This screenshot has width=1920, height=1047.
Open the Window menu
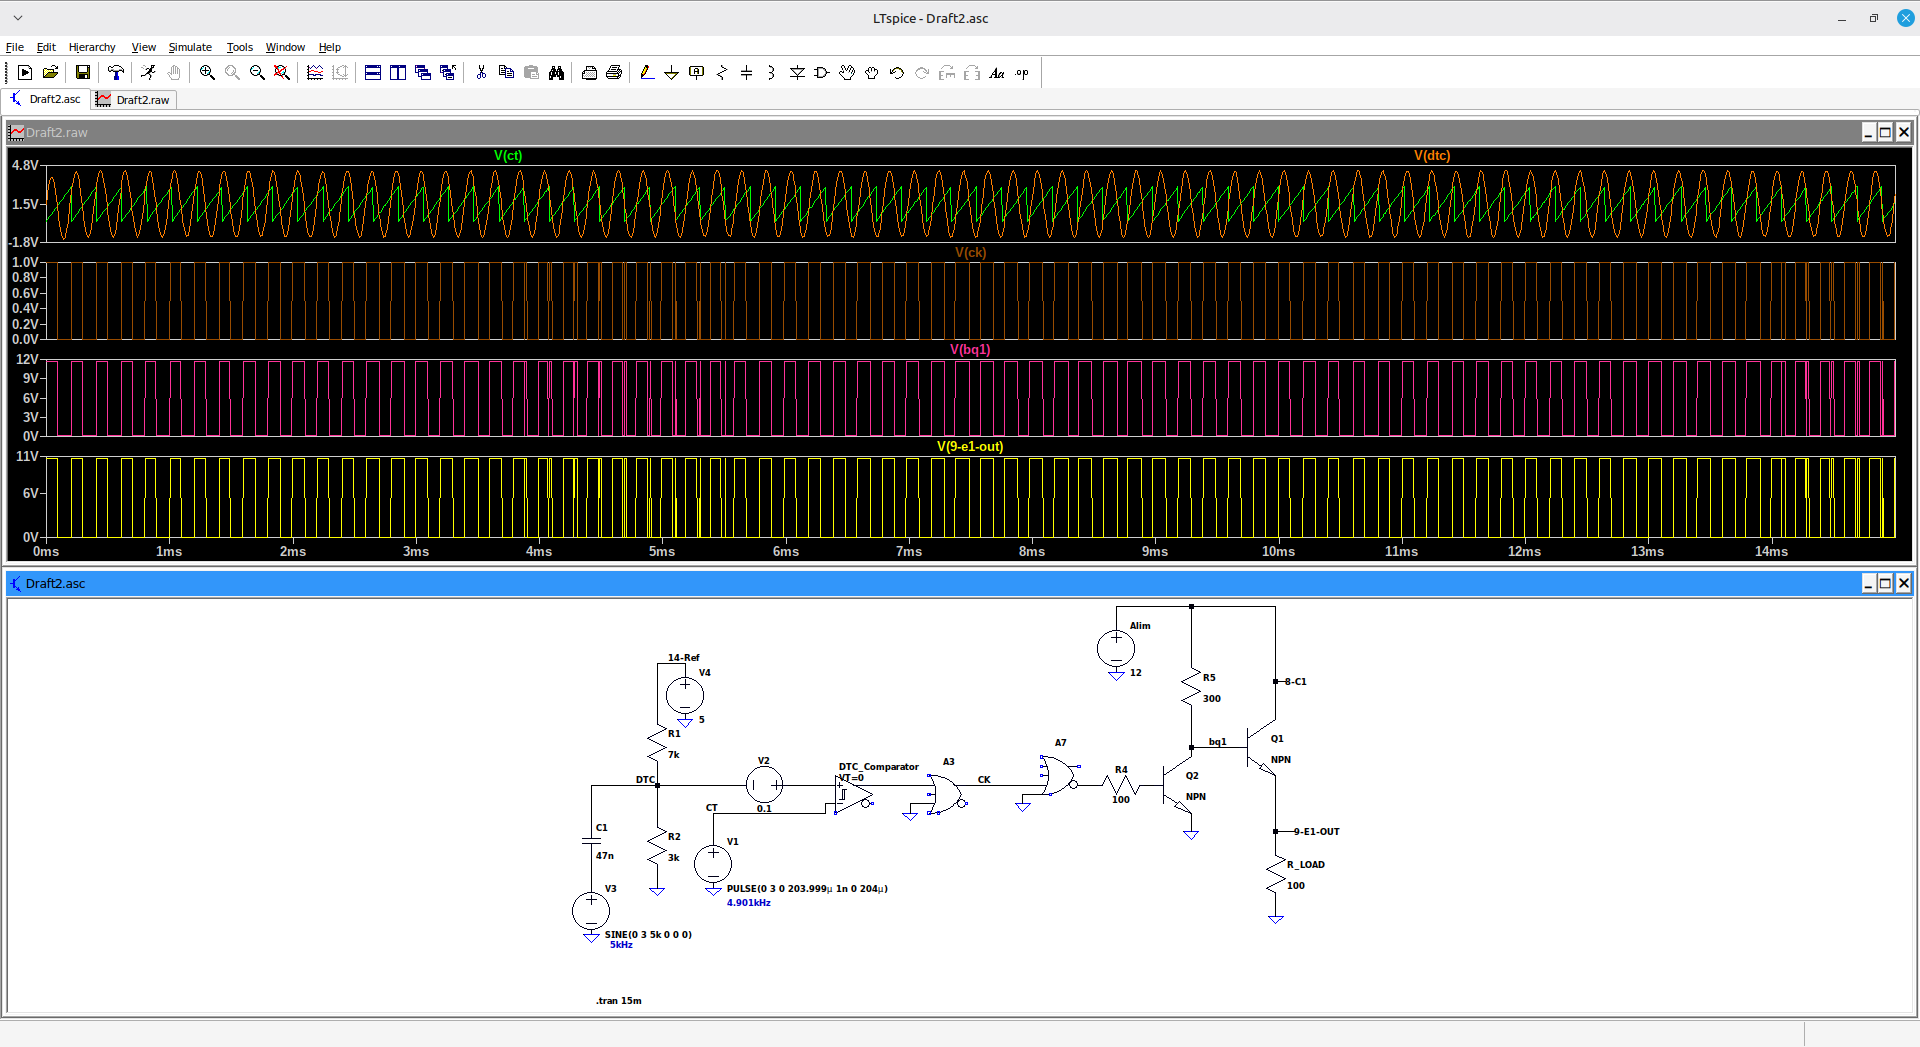(x=285, y=47)
